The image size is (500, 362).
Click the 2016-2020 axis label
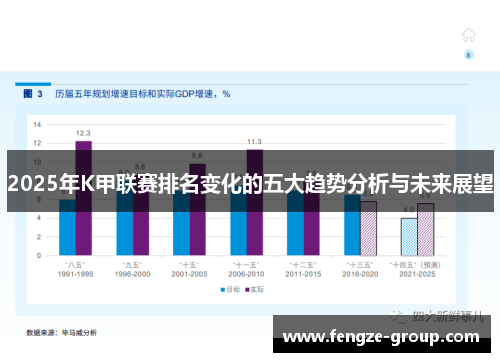click(x=360, y=274)
